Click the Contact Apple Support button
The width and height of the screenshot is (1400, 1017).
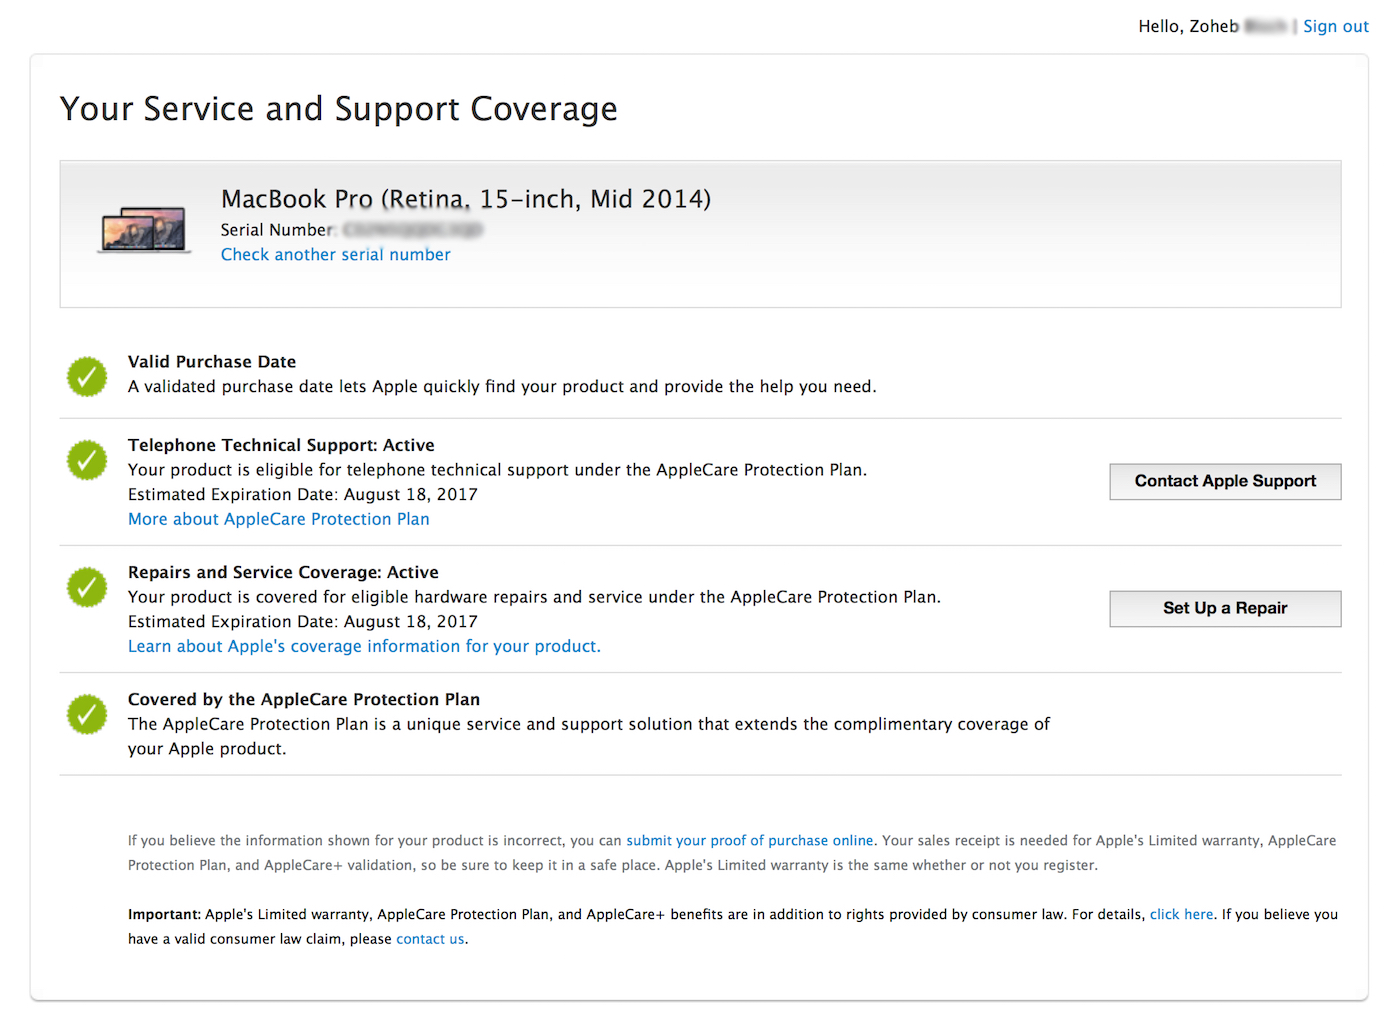1225,481
